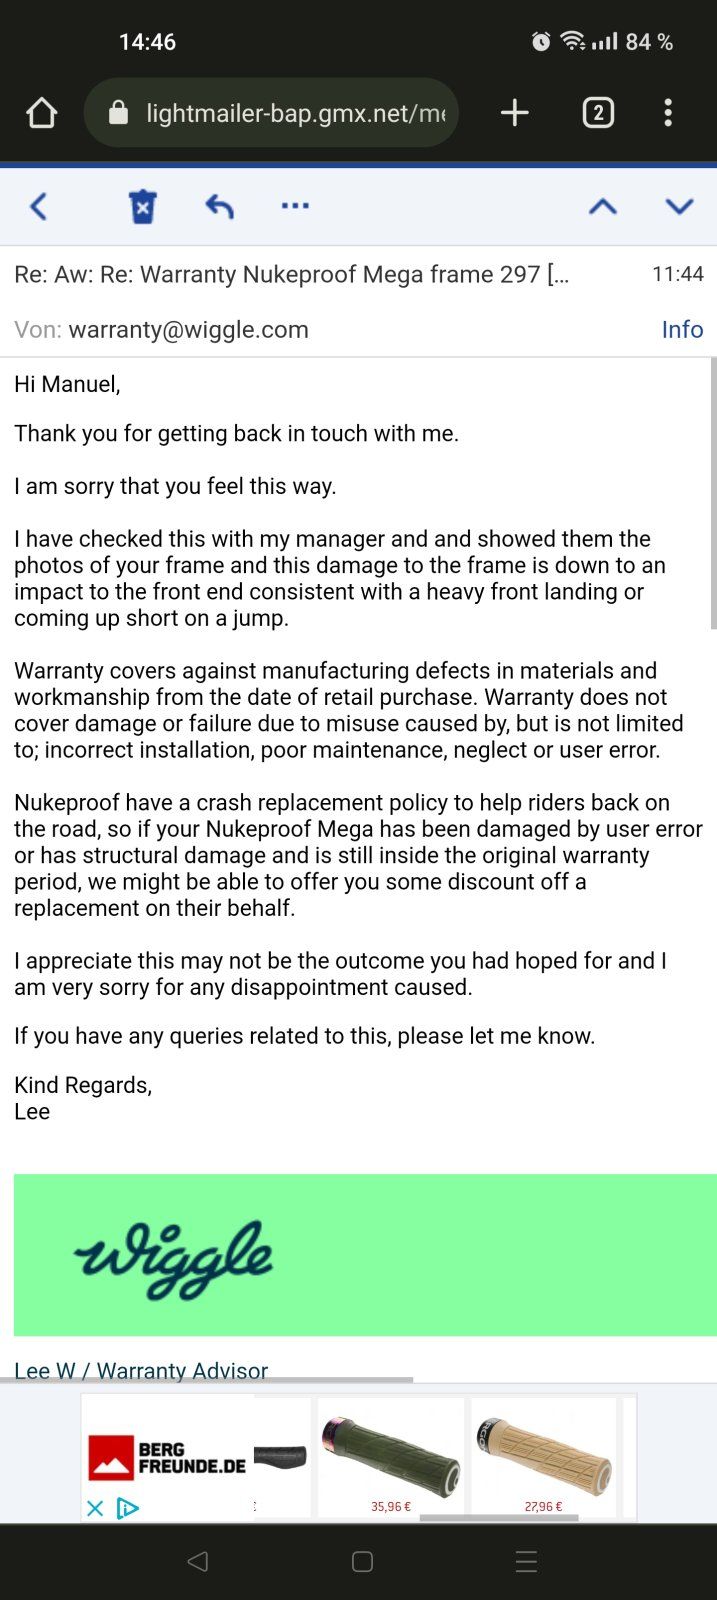Delete this email with trash icon
Screen dimensions: 717x1600
tap(143, 207)
